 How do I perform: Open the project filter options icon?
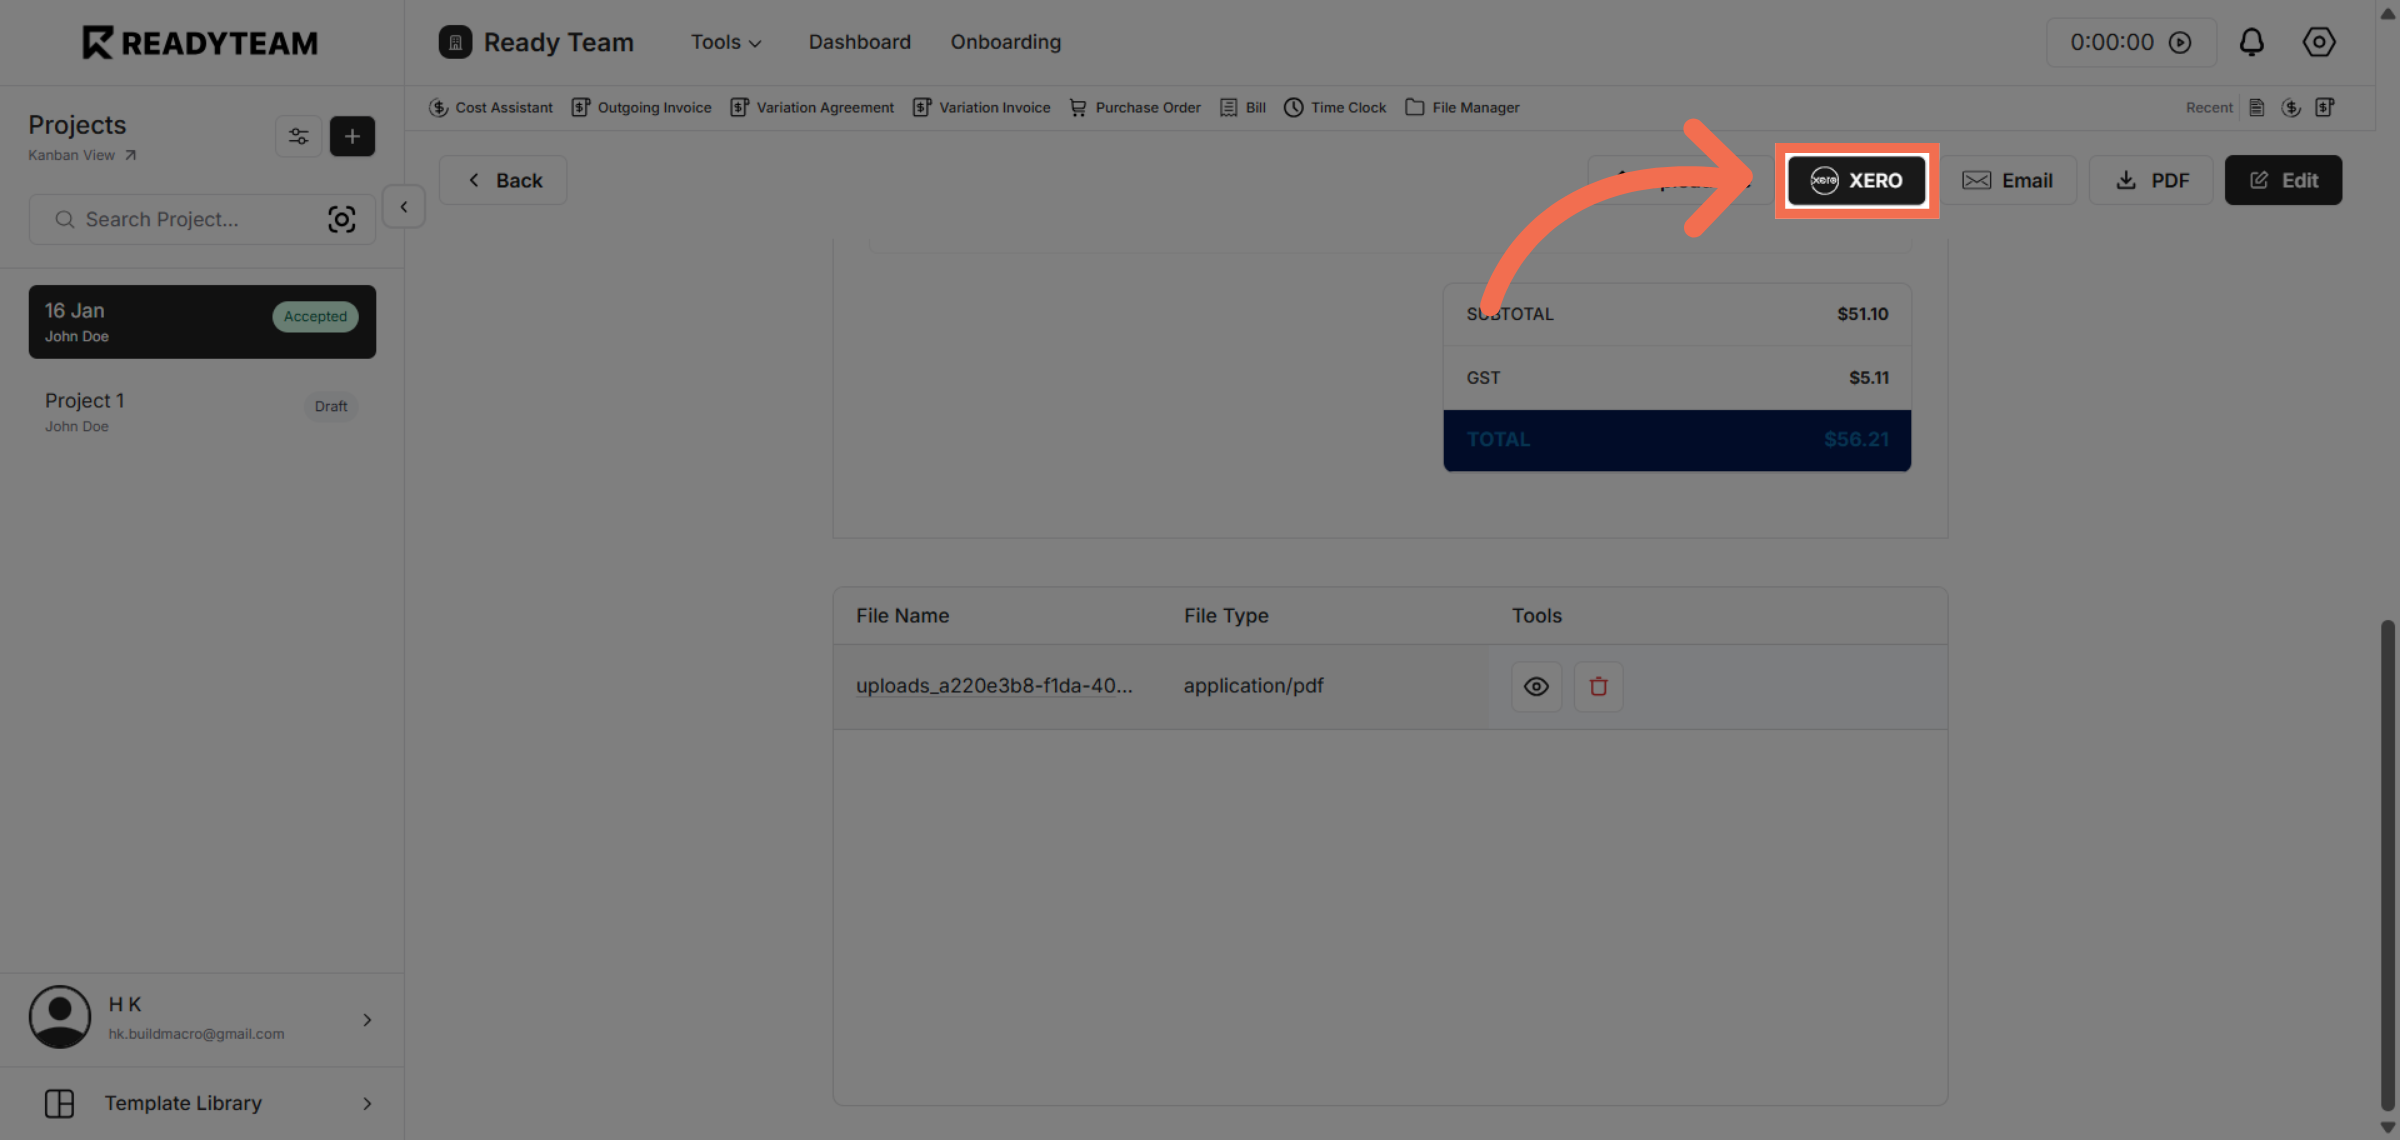click(x=298, y=136)
